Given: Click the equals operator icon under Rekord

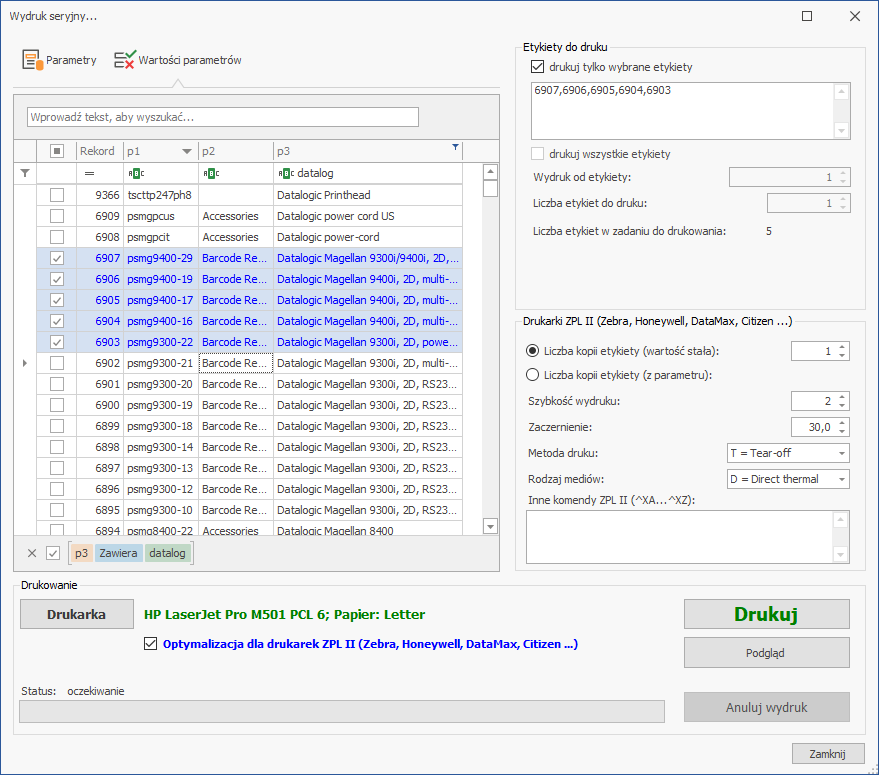Looking at the screenshot, I should (x=89, y=173).
